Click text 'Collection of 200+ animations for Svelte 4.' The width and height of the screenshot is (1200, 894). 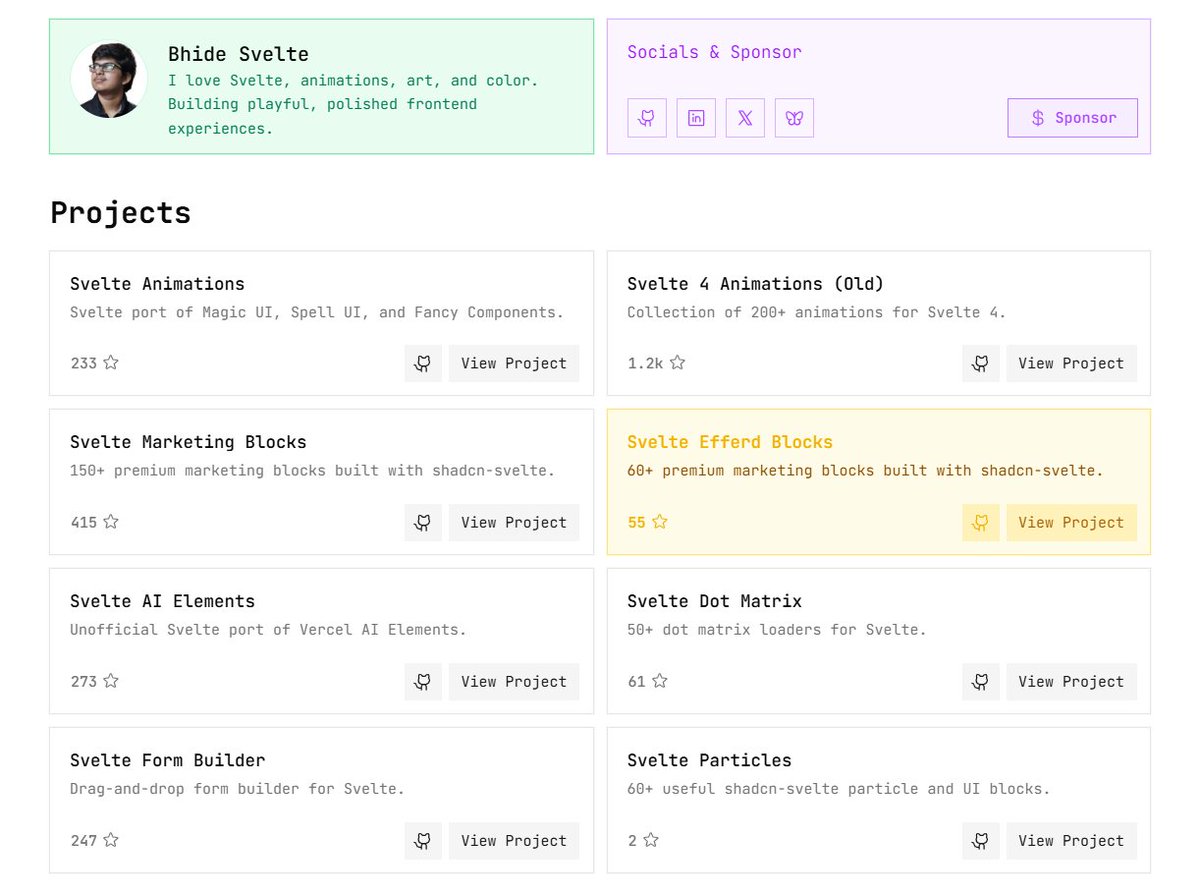(816, 312)
